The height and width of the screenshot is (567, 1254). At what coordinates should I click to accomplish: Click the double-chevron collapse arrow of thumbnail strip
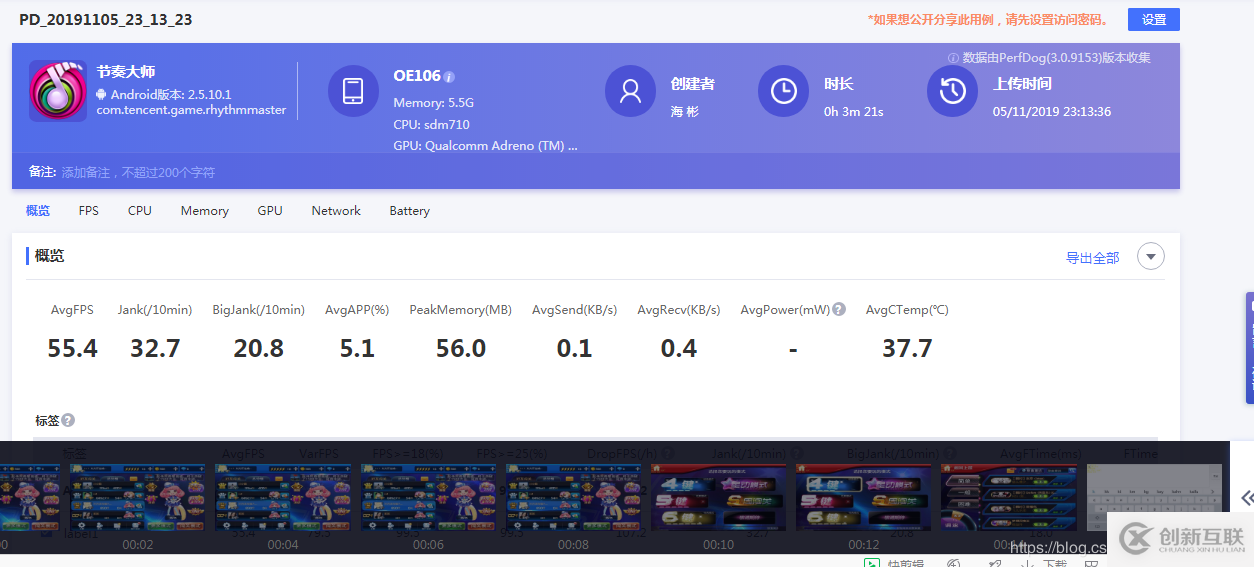1246,498
